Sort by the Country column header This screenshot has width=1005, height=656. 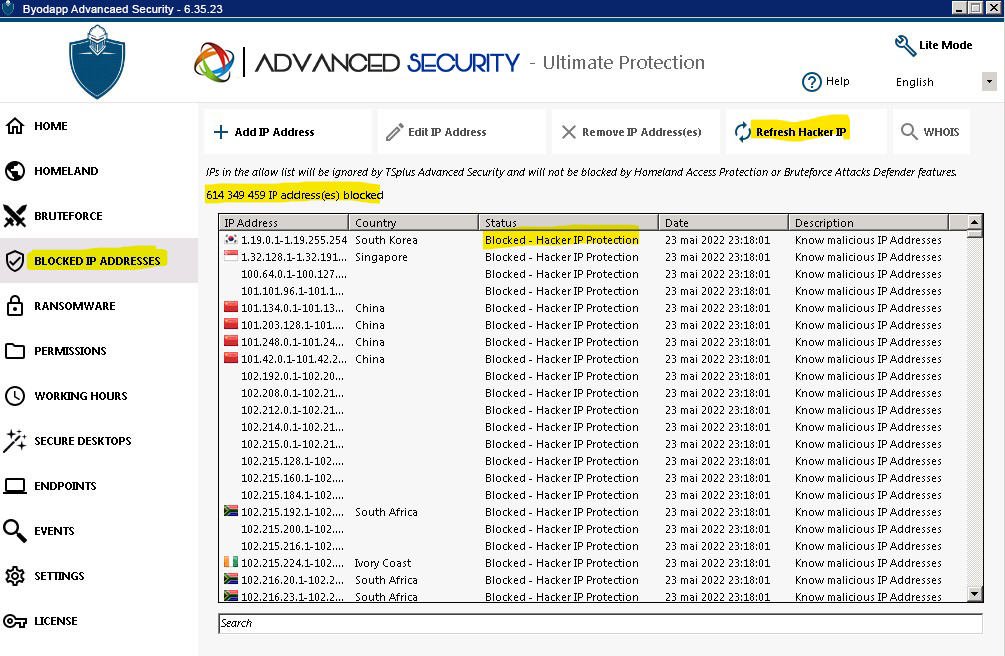tap(414, 223)
